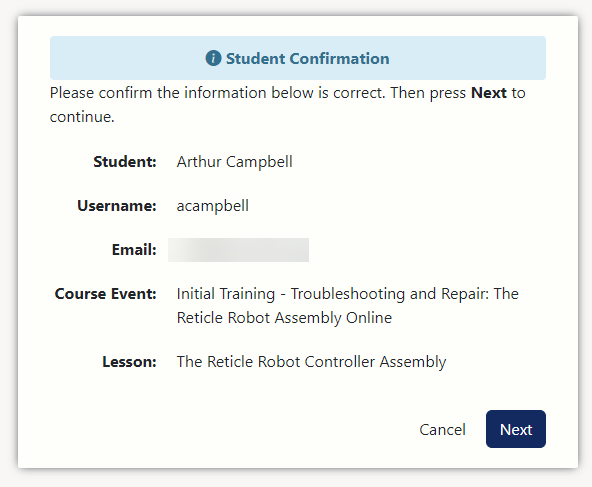Screen dimensions: 592x487
Task: Click the blurred email address field
Action: coord(238,250)
